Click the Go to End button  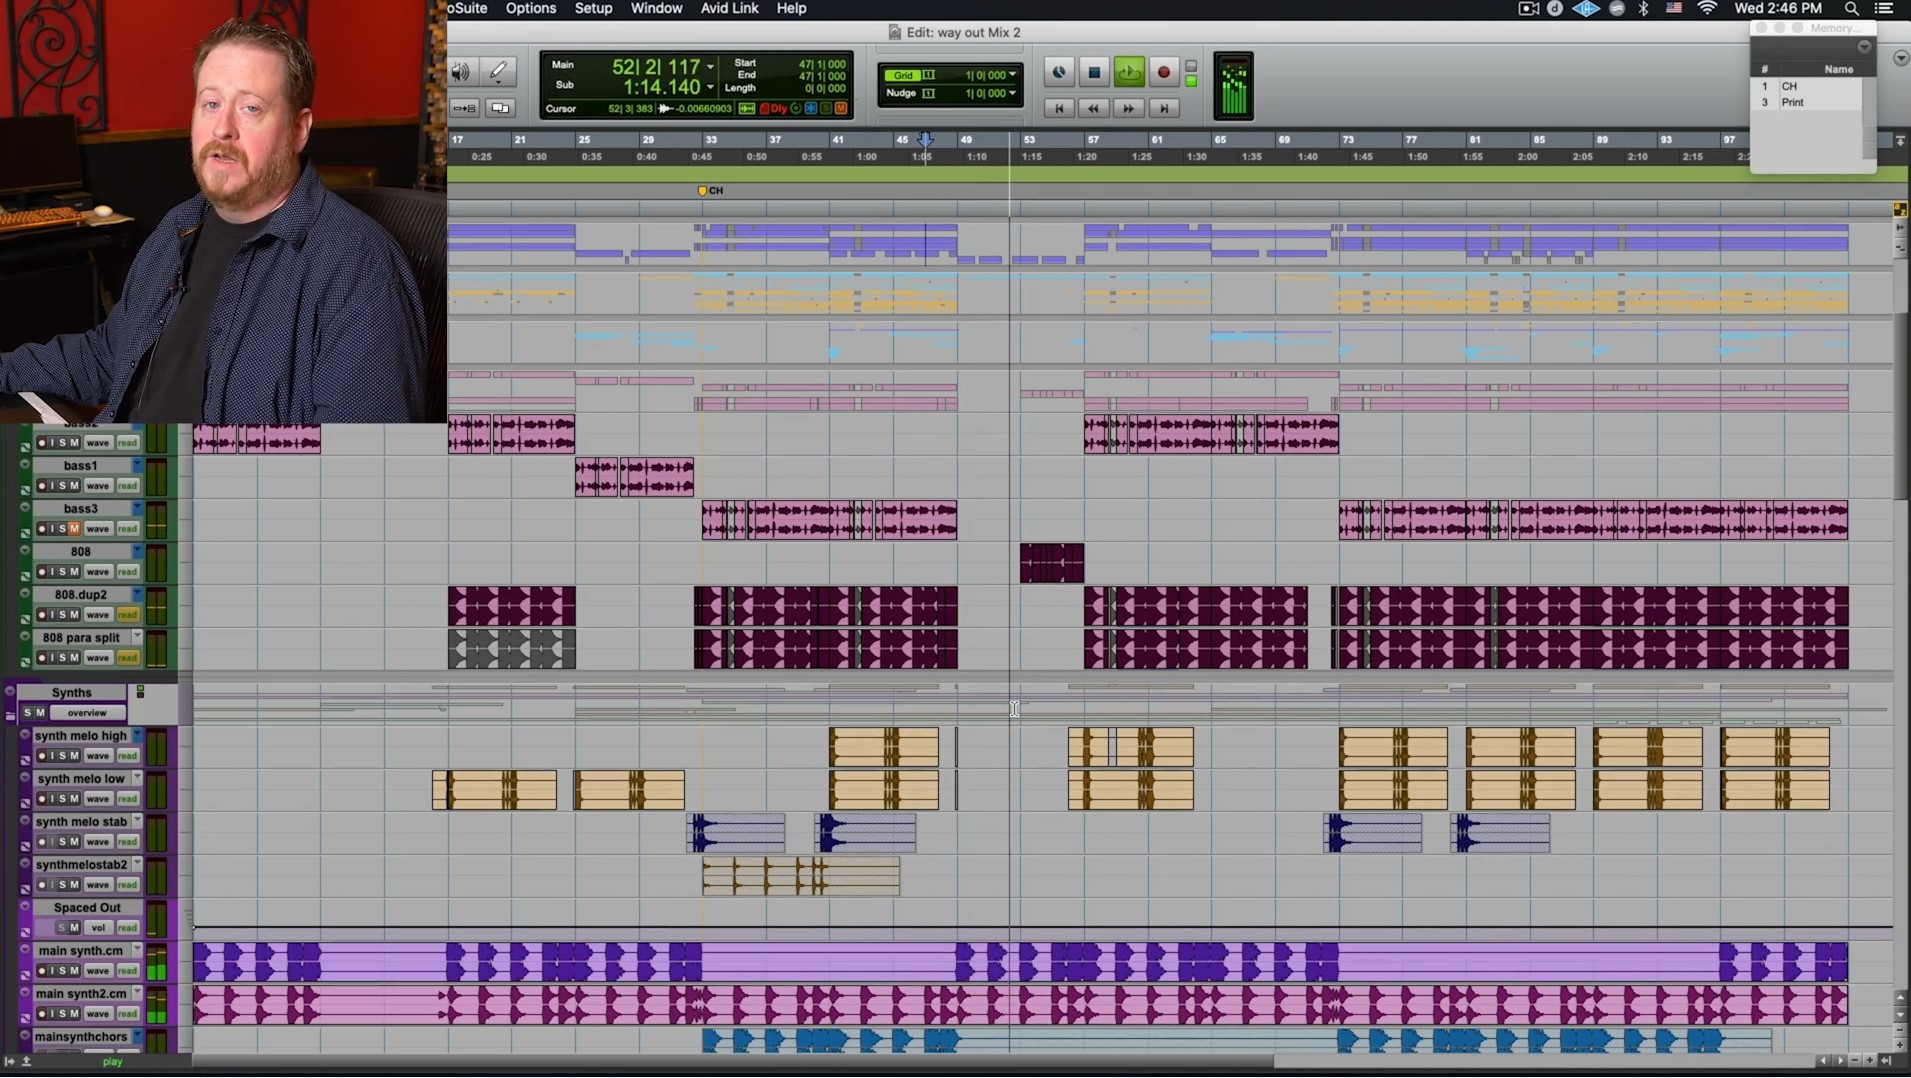point(1163,108)
